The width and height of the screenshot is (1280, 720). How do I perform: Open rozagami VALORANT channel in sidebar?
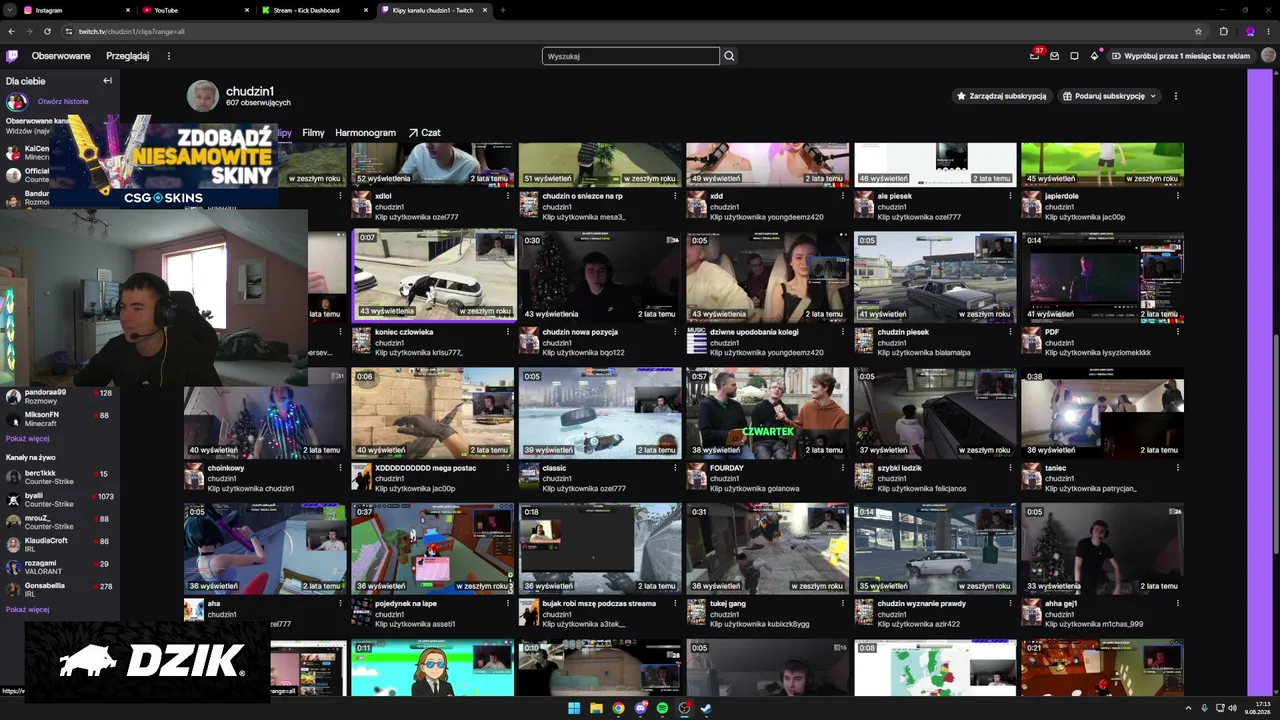pyautogui.click(x=60, y=568)
